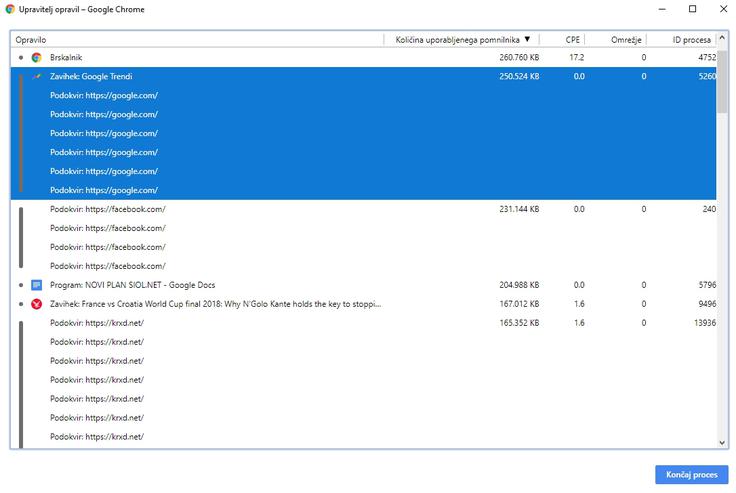Select the Zavihek: Google Trendi row
Screen dimensions: 736x493
(x=363, y=77)
